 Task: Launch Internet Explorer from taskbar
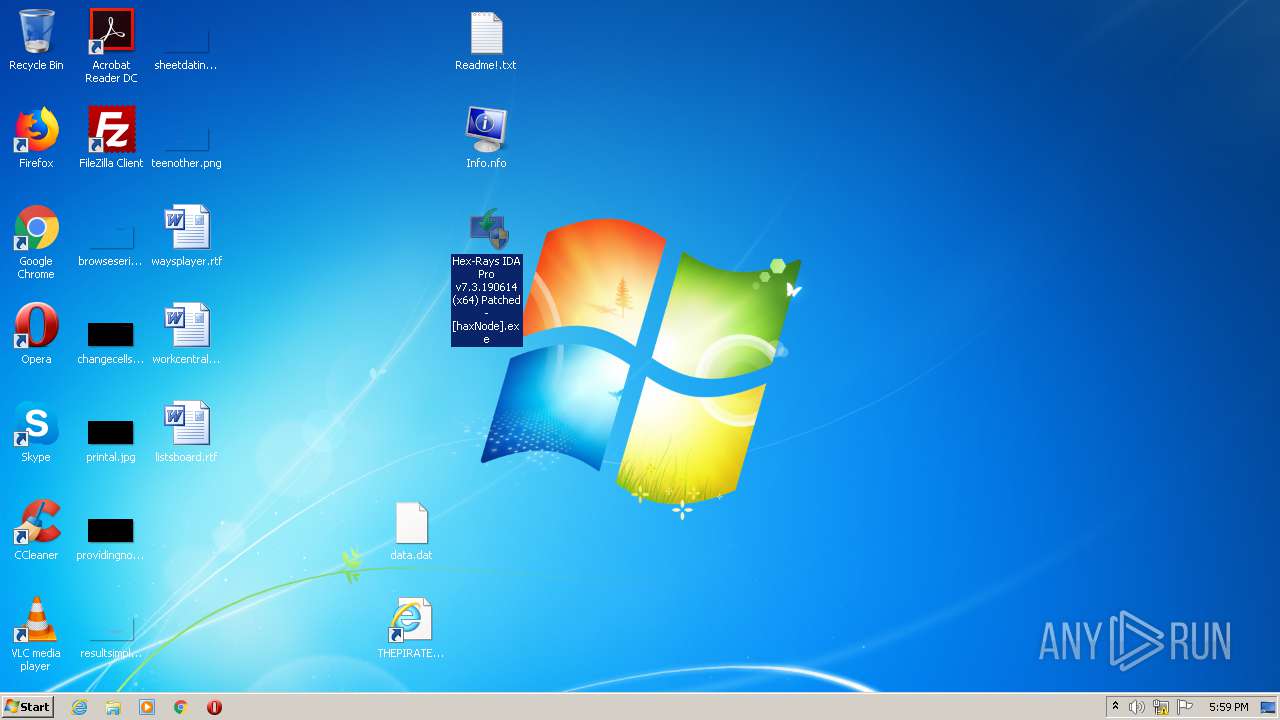[80, 707]
